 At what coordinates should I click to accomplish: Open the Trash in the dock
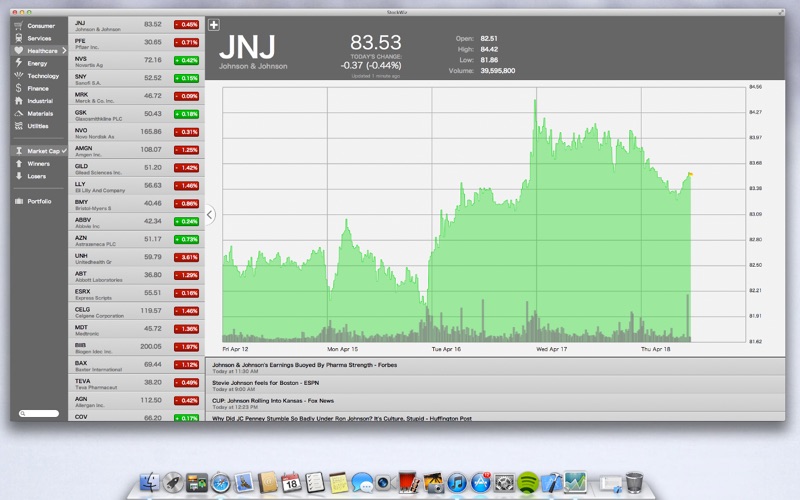point(634,482)
